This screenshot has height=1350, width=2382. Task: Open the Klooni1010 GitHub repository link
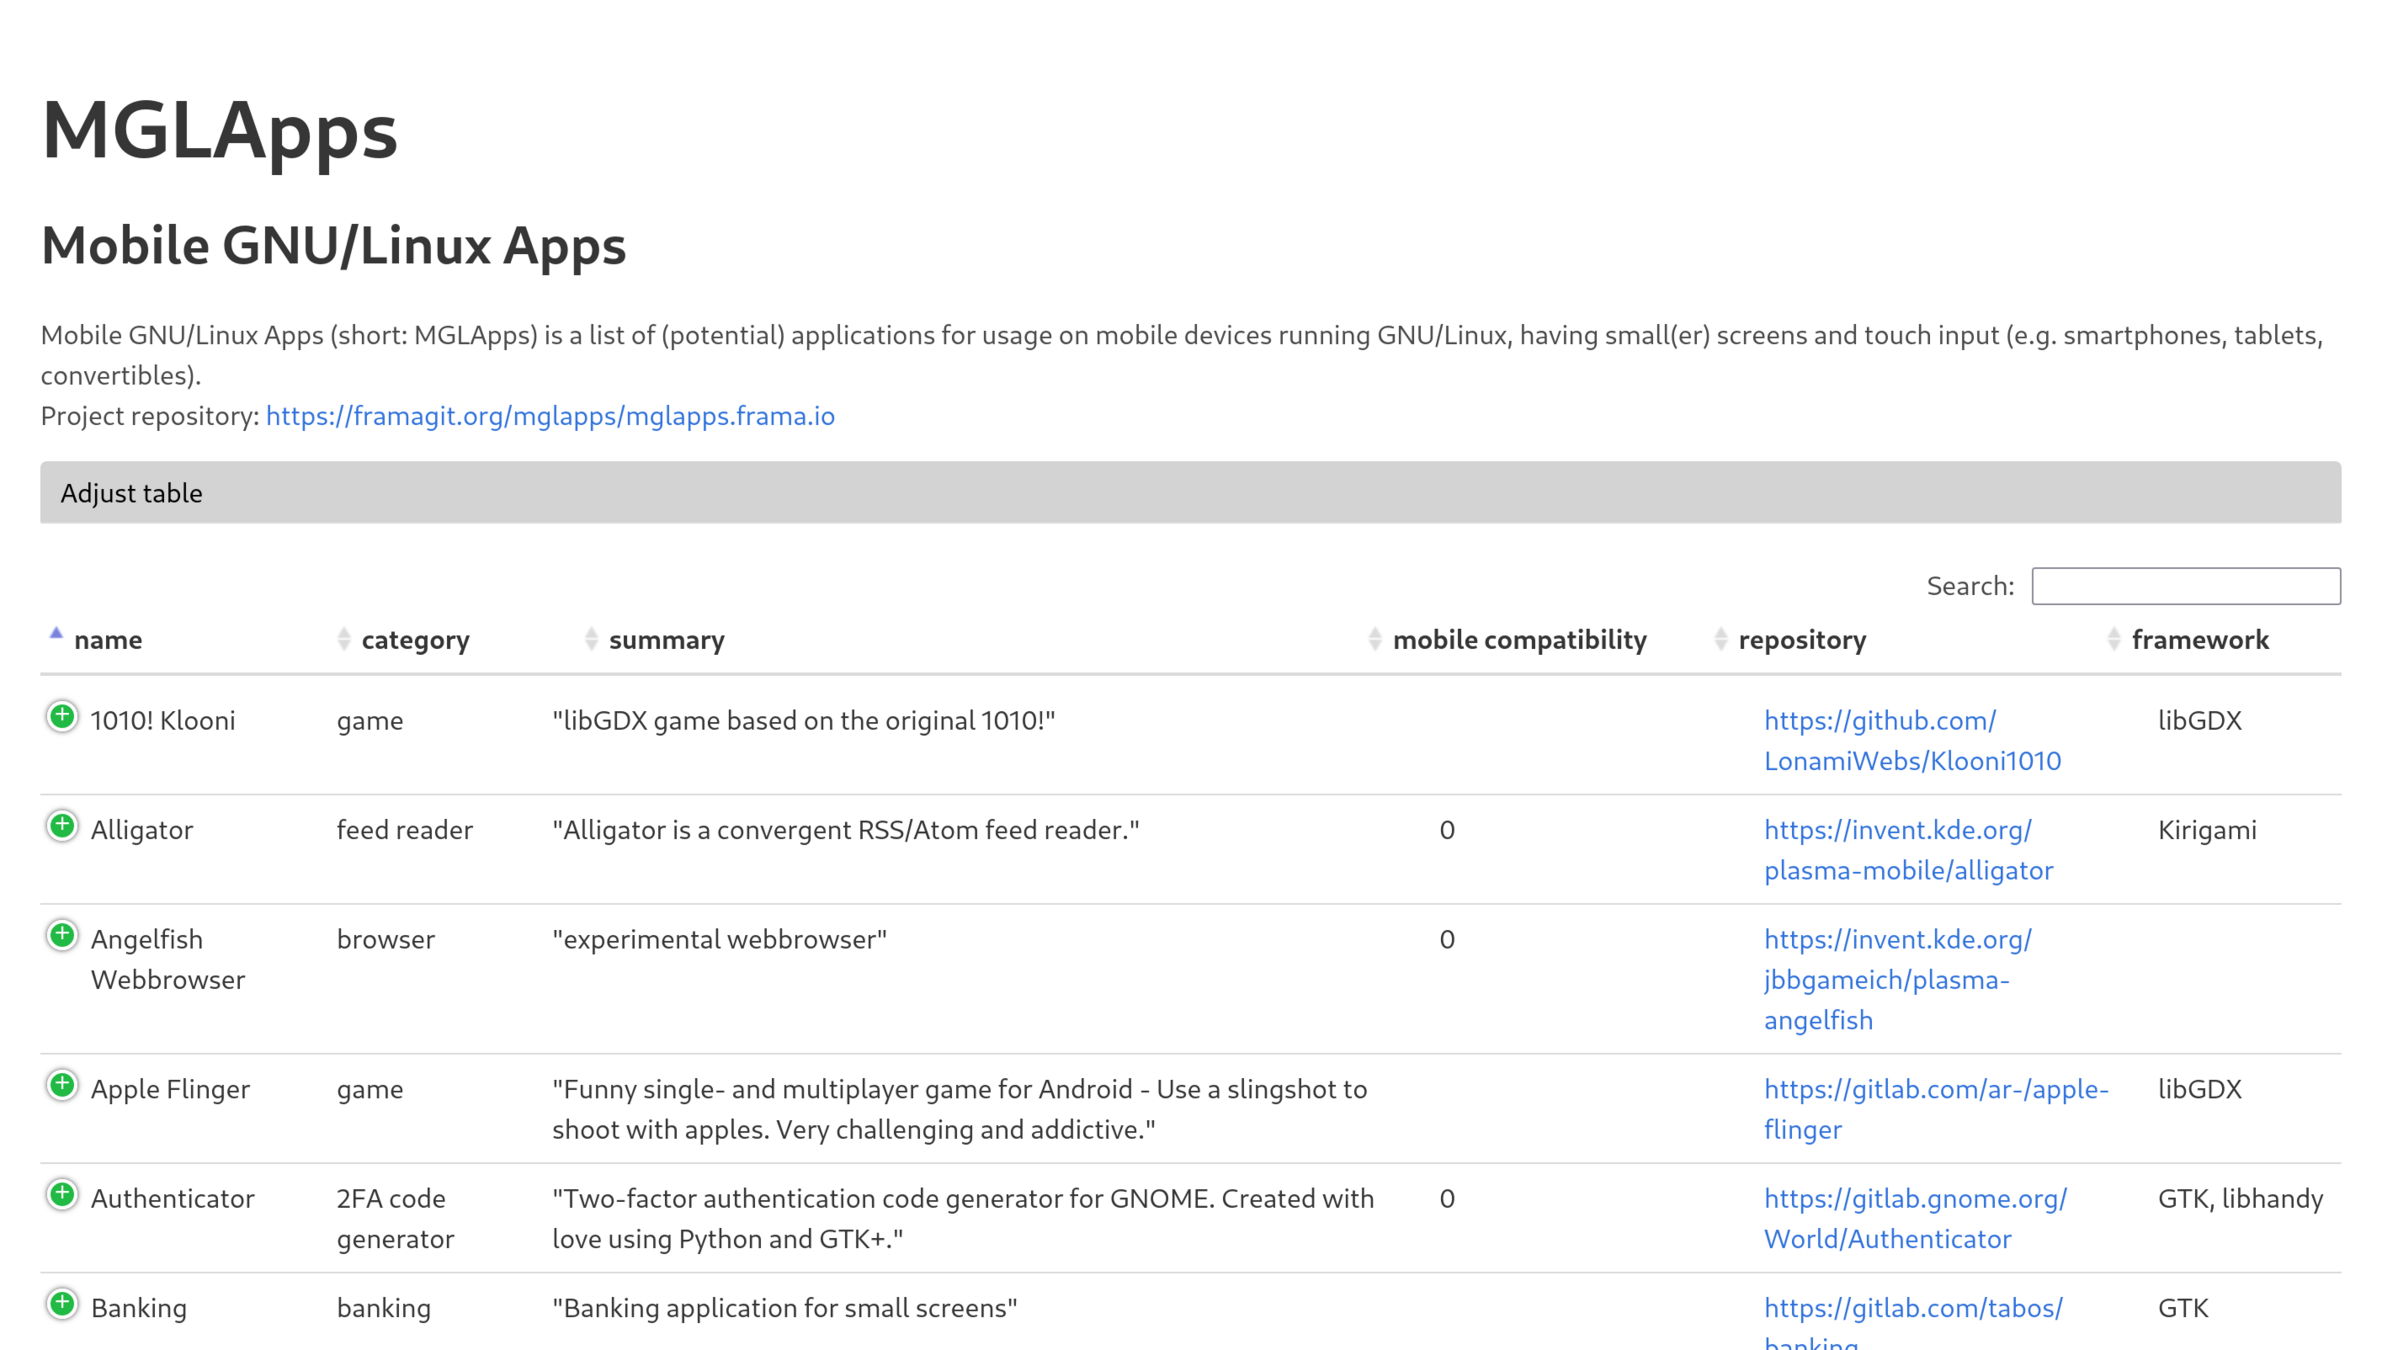[x=1911, y=741]
